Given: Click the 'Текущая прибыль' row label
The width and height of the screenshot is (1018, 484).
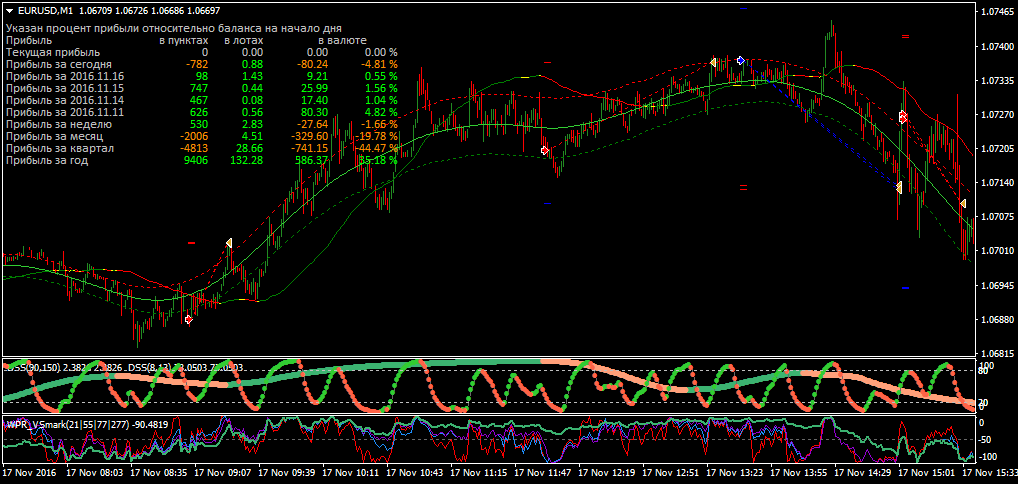Looking at the screenshot, I should (x=53, y=52).
